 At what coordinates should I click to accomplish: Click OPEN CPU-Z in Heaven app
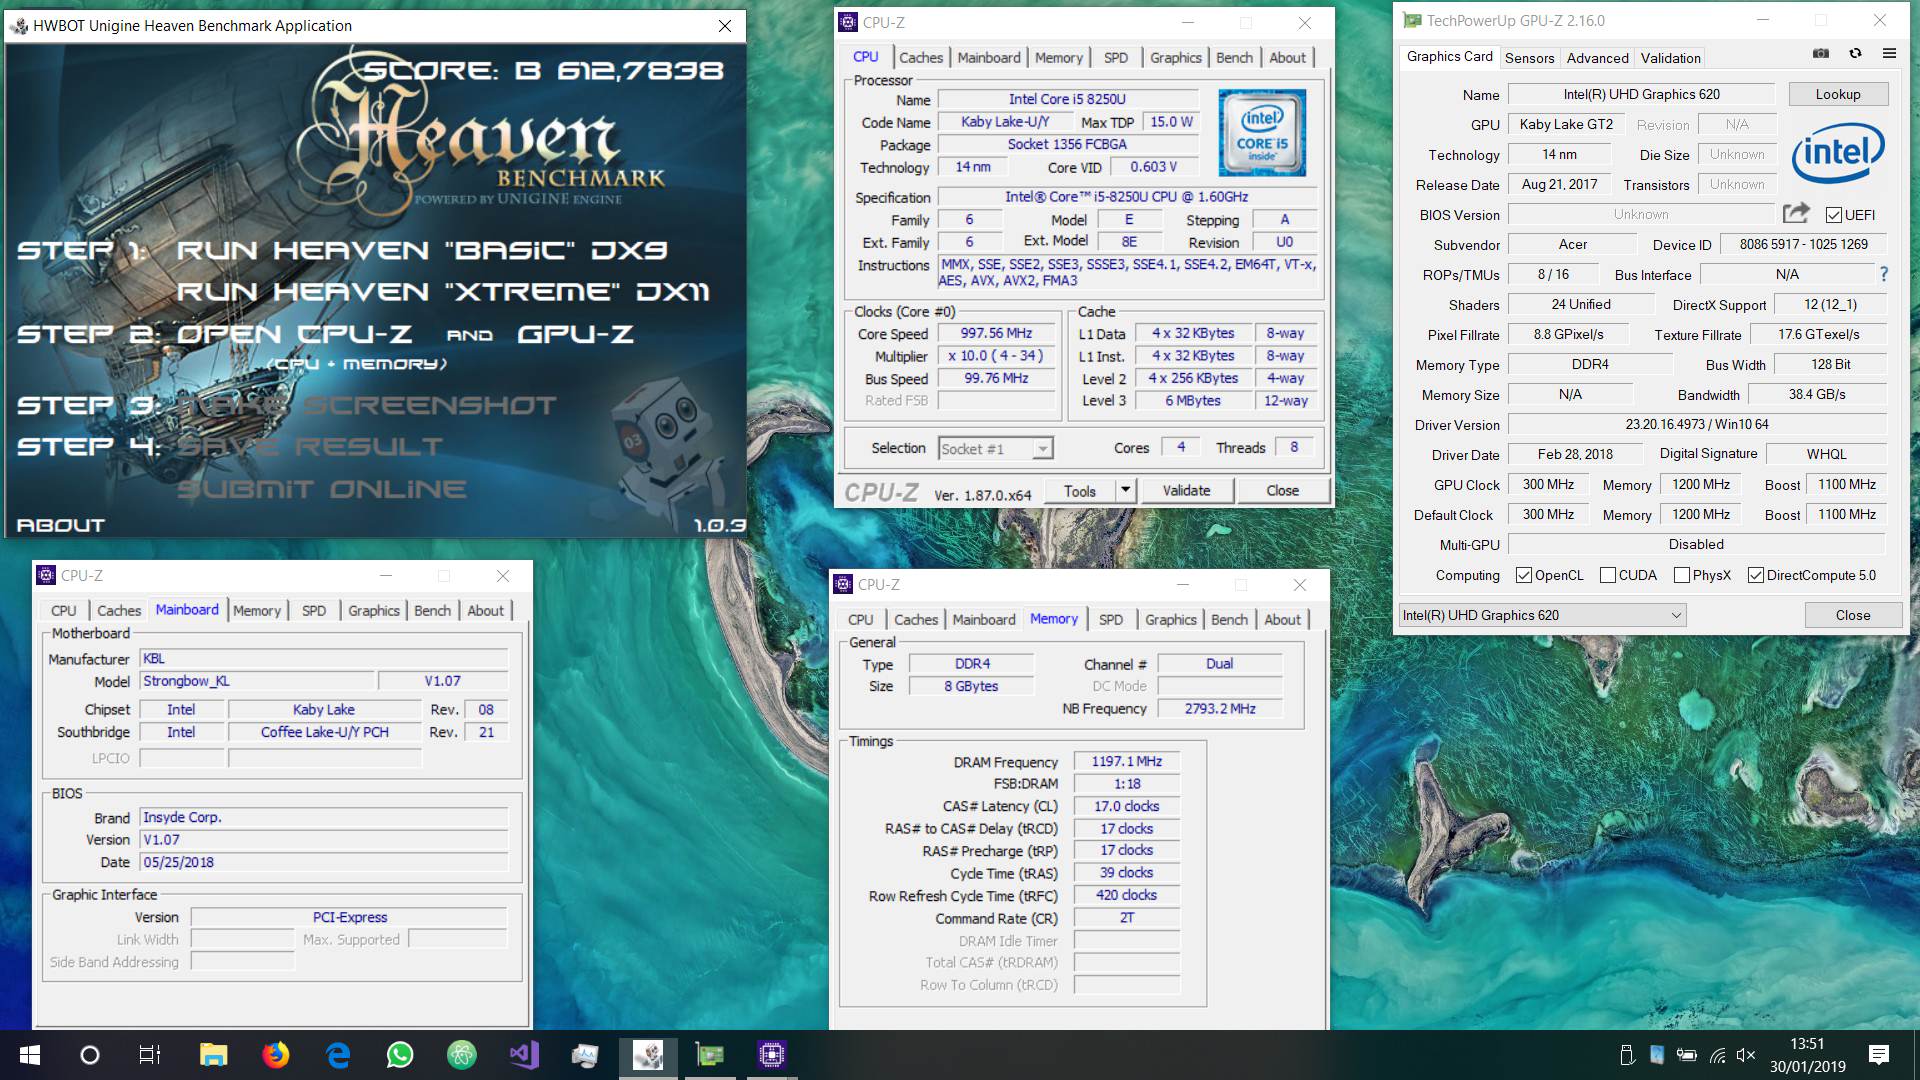(x=294, y=334)
